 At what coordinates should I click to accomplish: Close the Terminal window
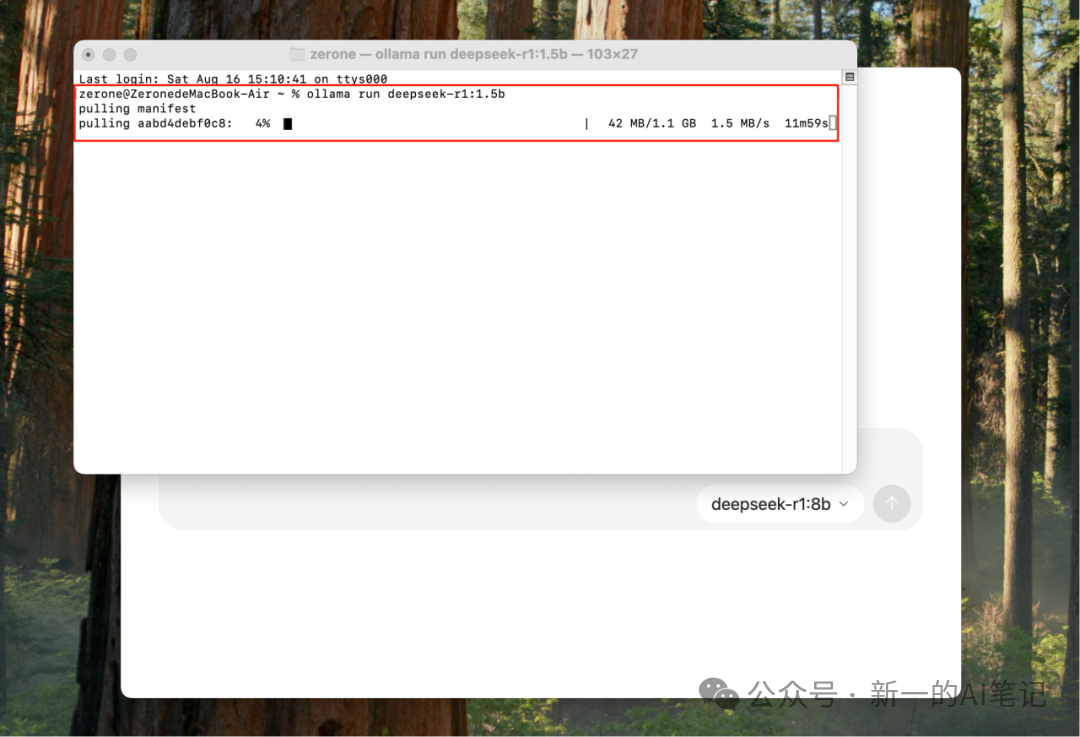[88, 54]
